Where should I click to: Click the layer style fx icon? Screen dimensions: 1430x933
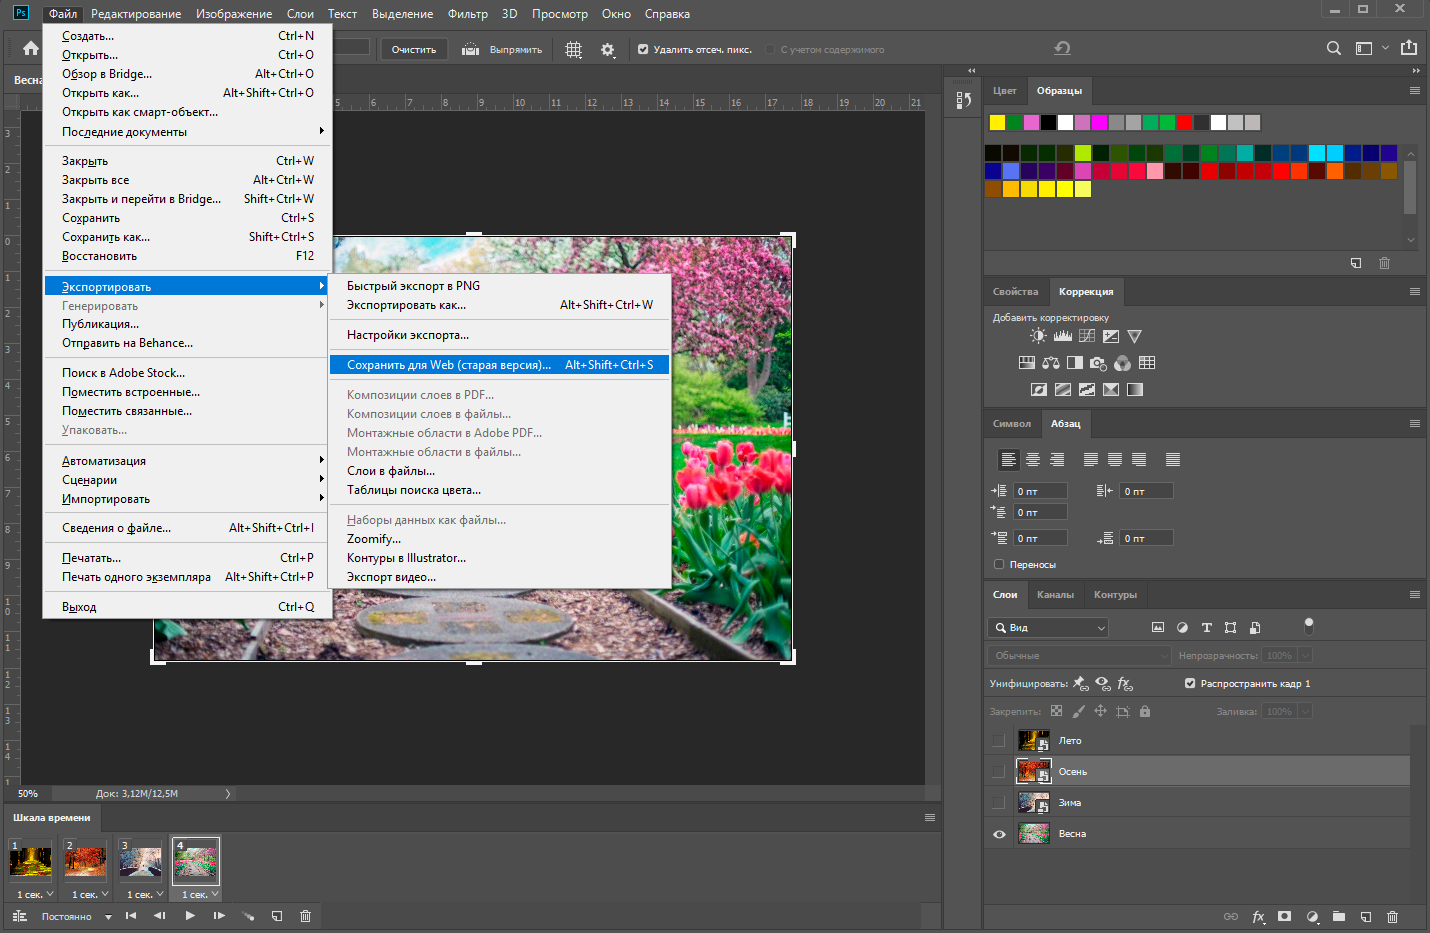pyautogui.click(x=1258, y=916)
